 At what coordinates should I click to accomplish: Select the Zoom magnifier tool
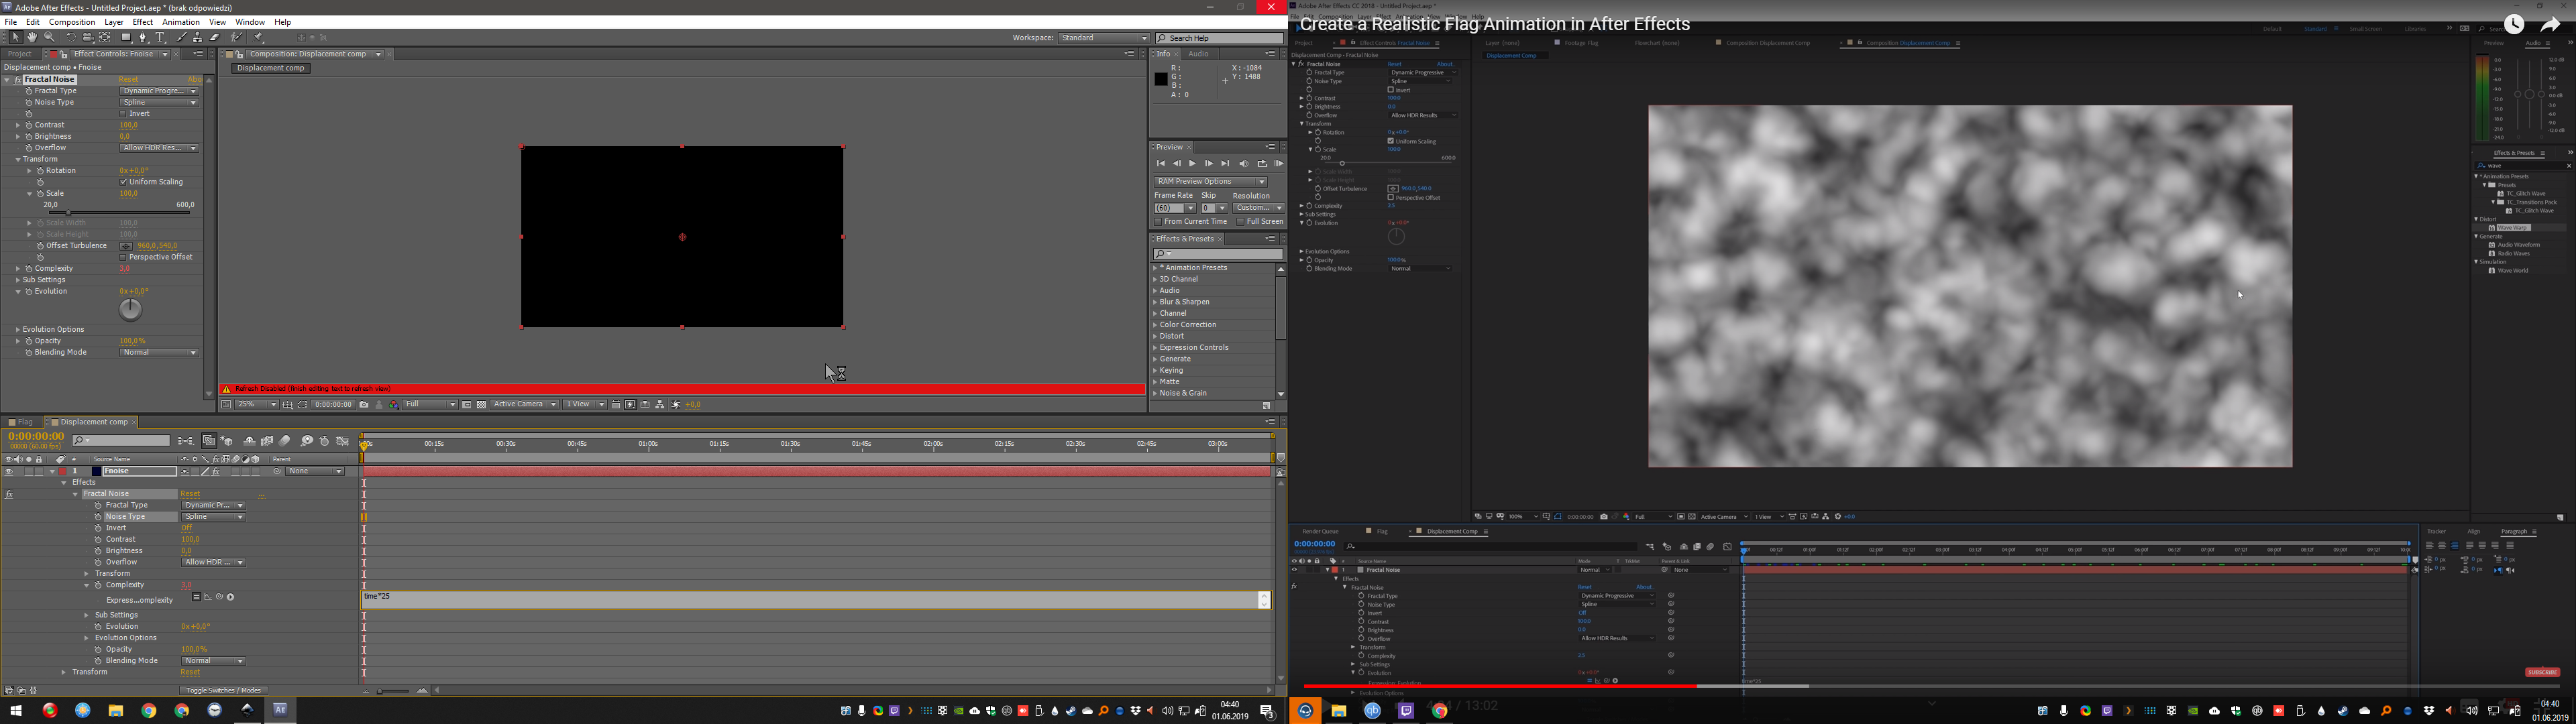click(49, 37)
